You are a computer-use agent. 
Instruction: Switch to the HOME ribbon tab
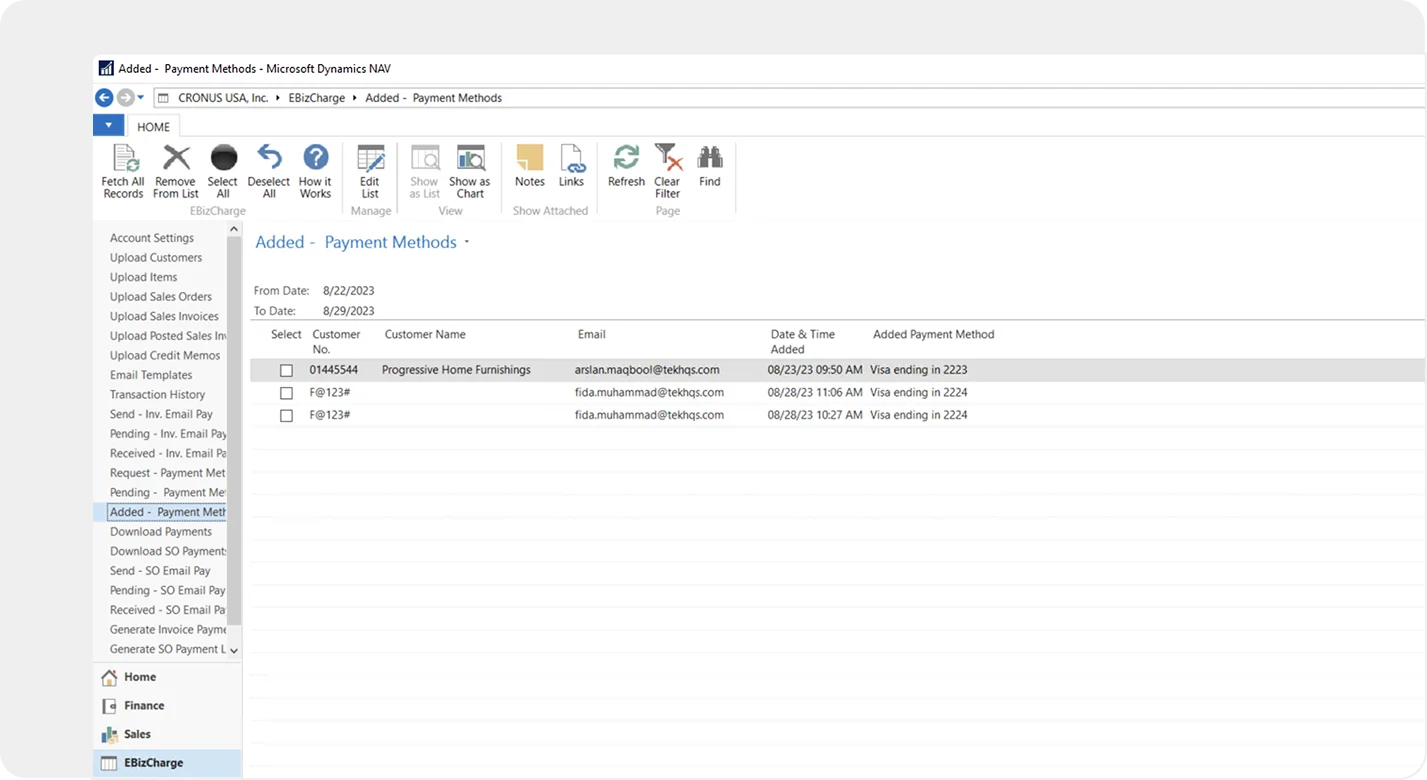pyautogui.click(x=153, y=127)
